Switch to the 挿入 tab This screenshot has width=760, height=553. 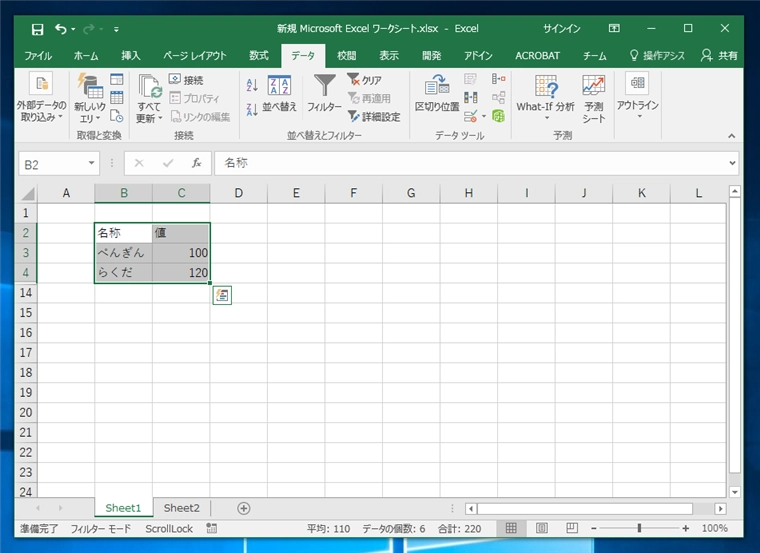(130, 56)
